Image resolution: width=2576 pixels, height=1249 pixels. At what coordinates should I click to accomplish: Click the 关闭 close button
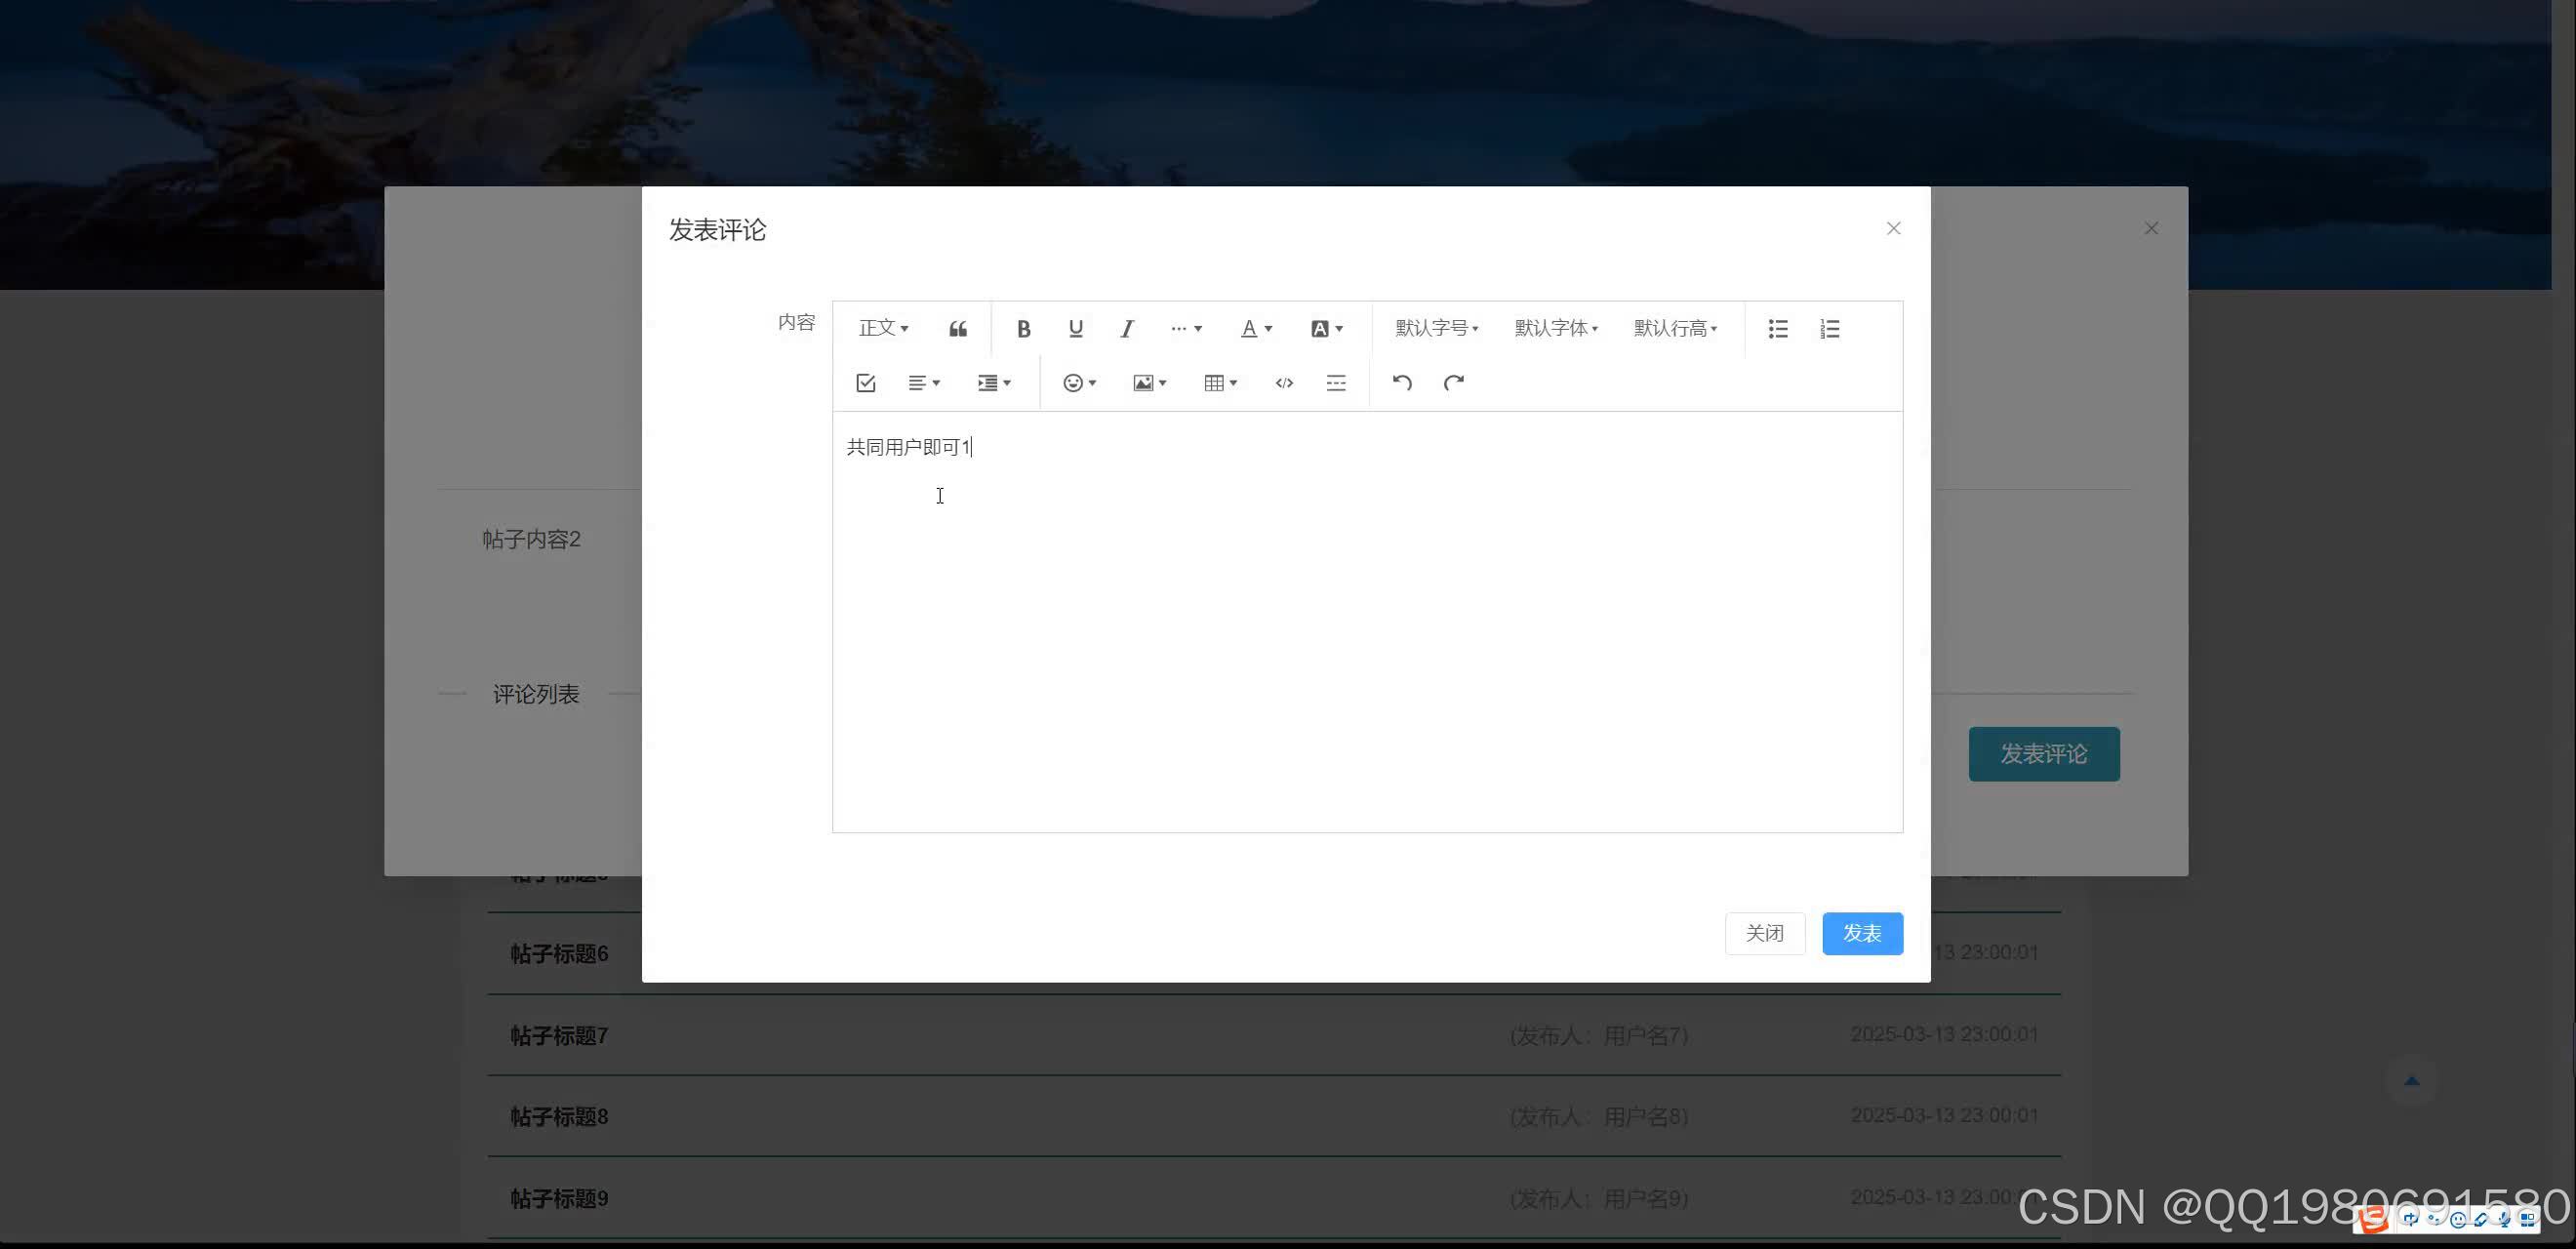pyautogui.click(x=1765, y=933)
